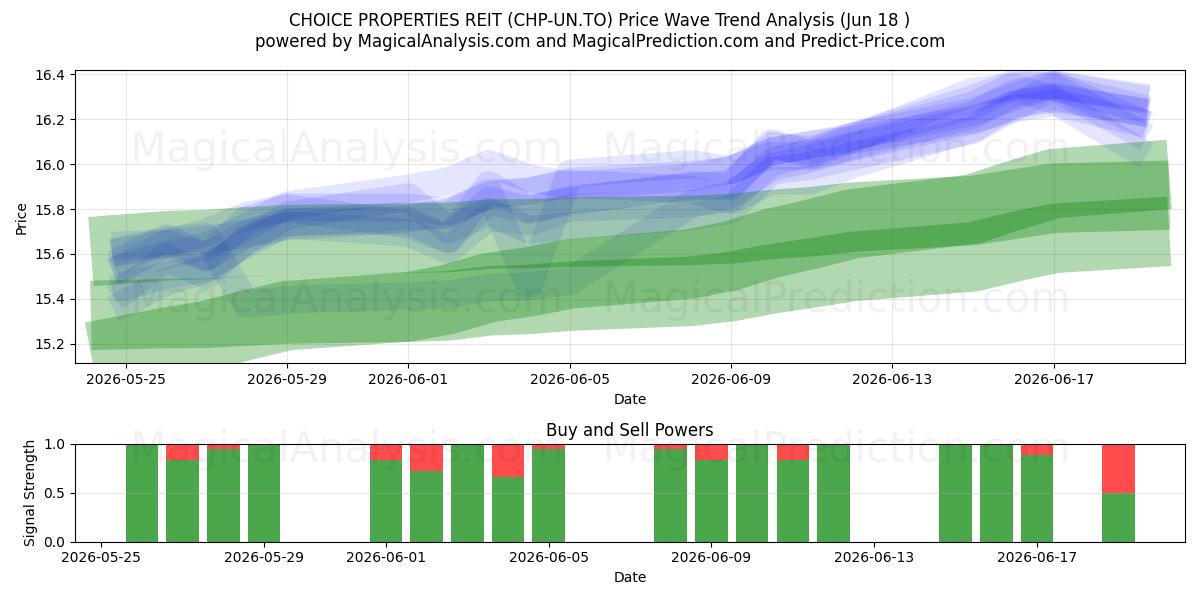This screenshot has height=600, width=1200.
Task: Click the CHOICE PROPERTIES REIT chart title
Action: pyautogui.click(x=600, y=20)
